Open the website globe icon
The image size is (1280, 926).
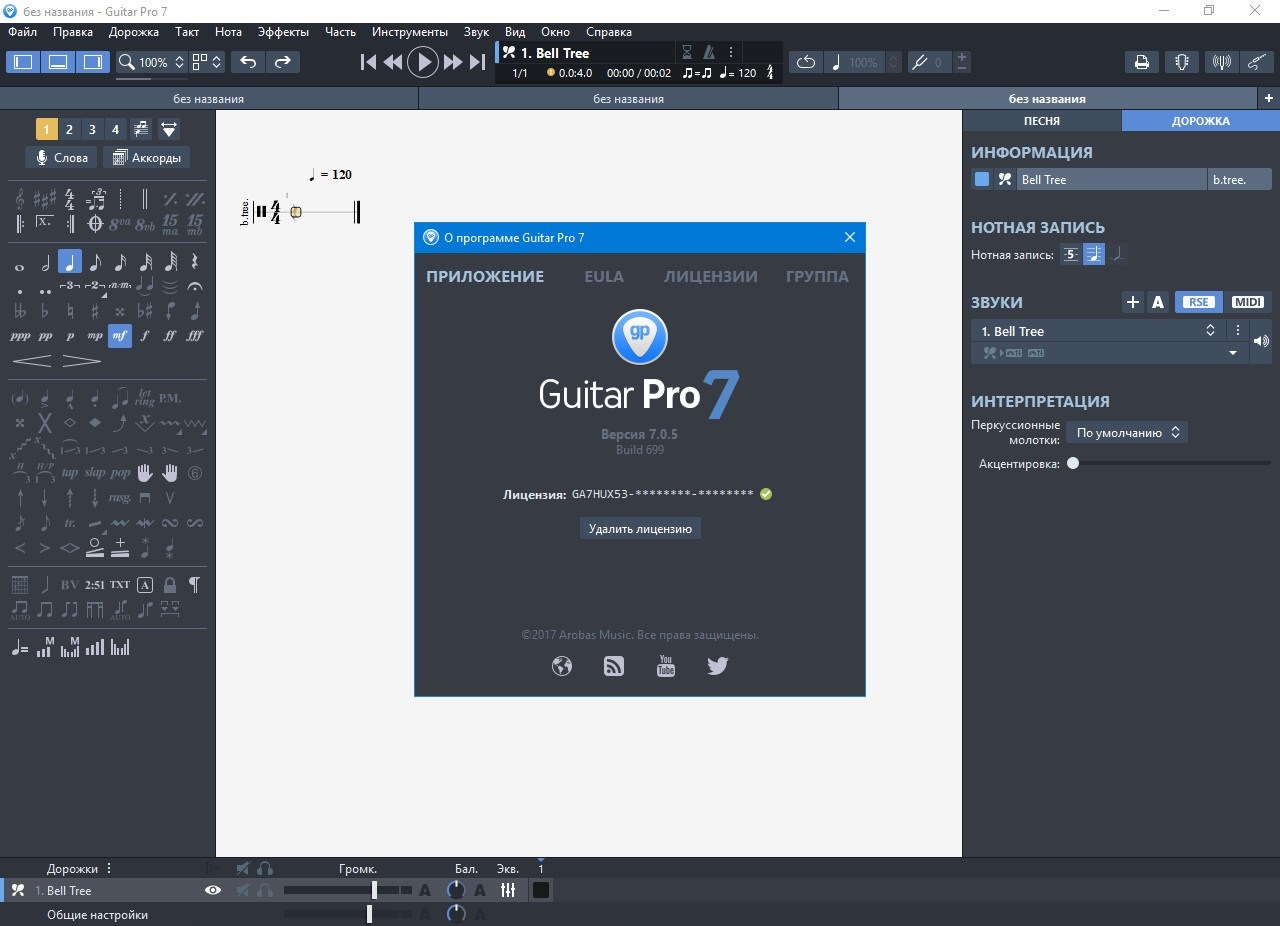point(562,666)
